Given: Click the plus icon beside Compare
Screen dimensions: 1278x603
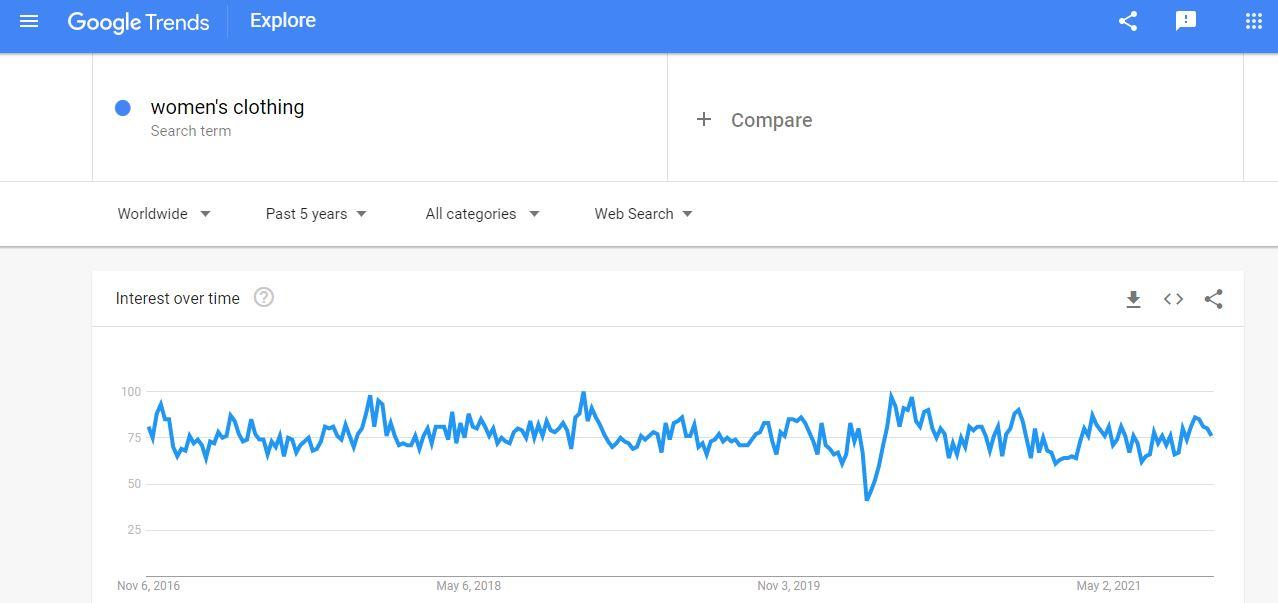Looking at the screenshot, I should pyautogui.click(x=704, y=119).
